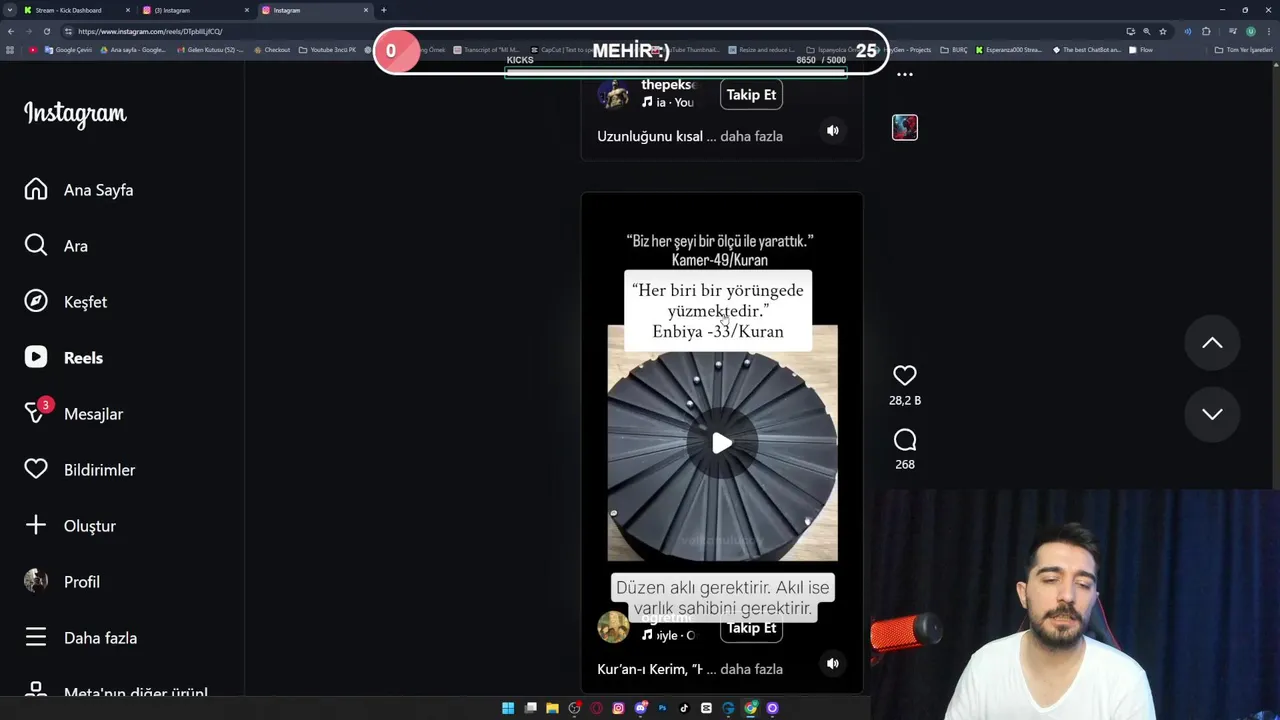This screenshot has height=720, width=1280.
Task: Open thepeks profile avatar
Action: (x=613, y=93)
